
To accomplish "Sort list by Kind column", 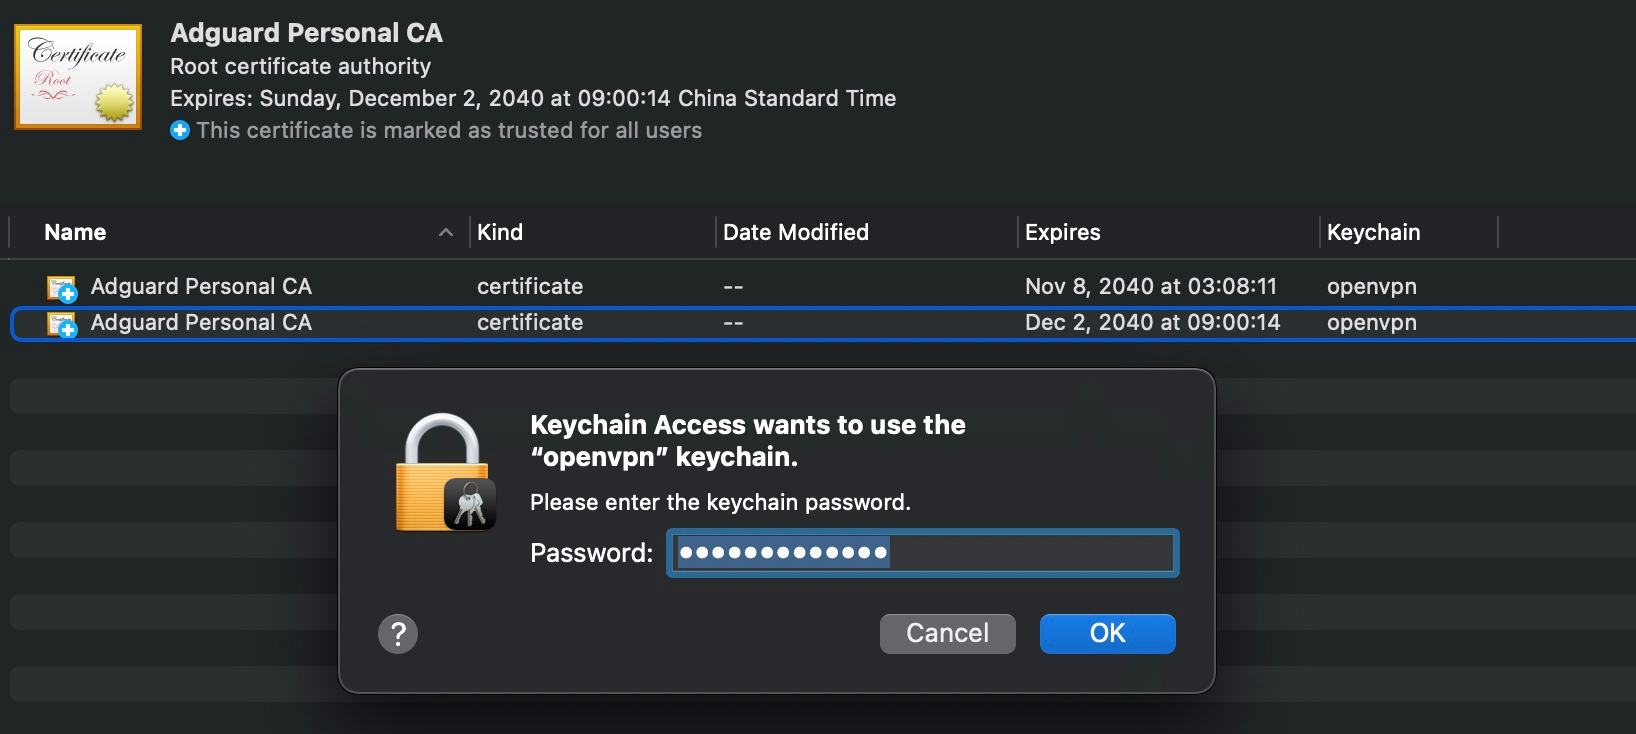I will pyautogui.click(x=500, y=232).
